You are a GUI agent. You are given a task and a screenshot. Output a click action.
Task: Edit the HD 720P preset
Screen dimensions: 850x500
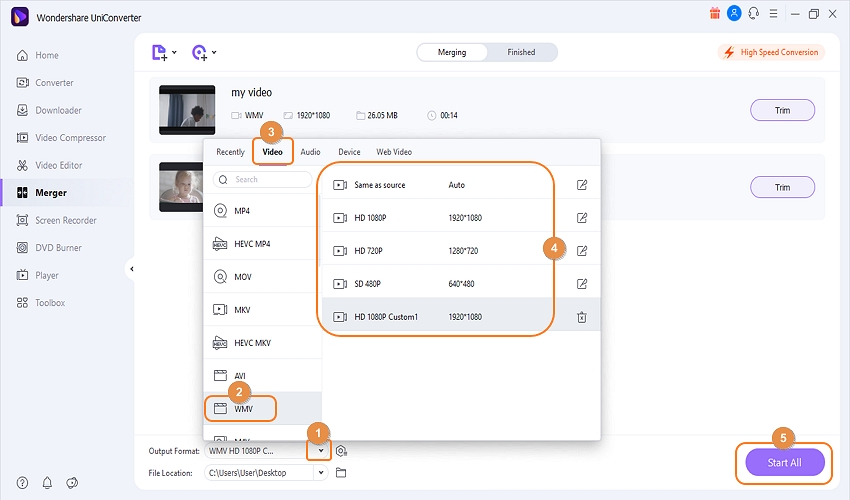click(582, 251)
